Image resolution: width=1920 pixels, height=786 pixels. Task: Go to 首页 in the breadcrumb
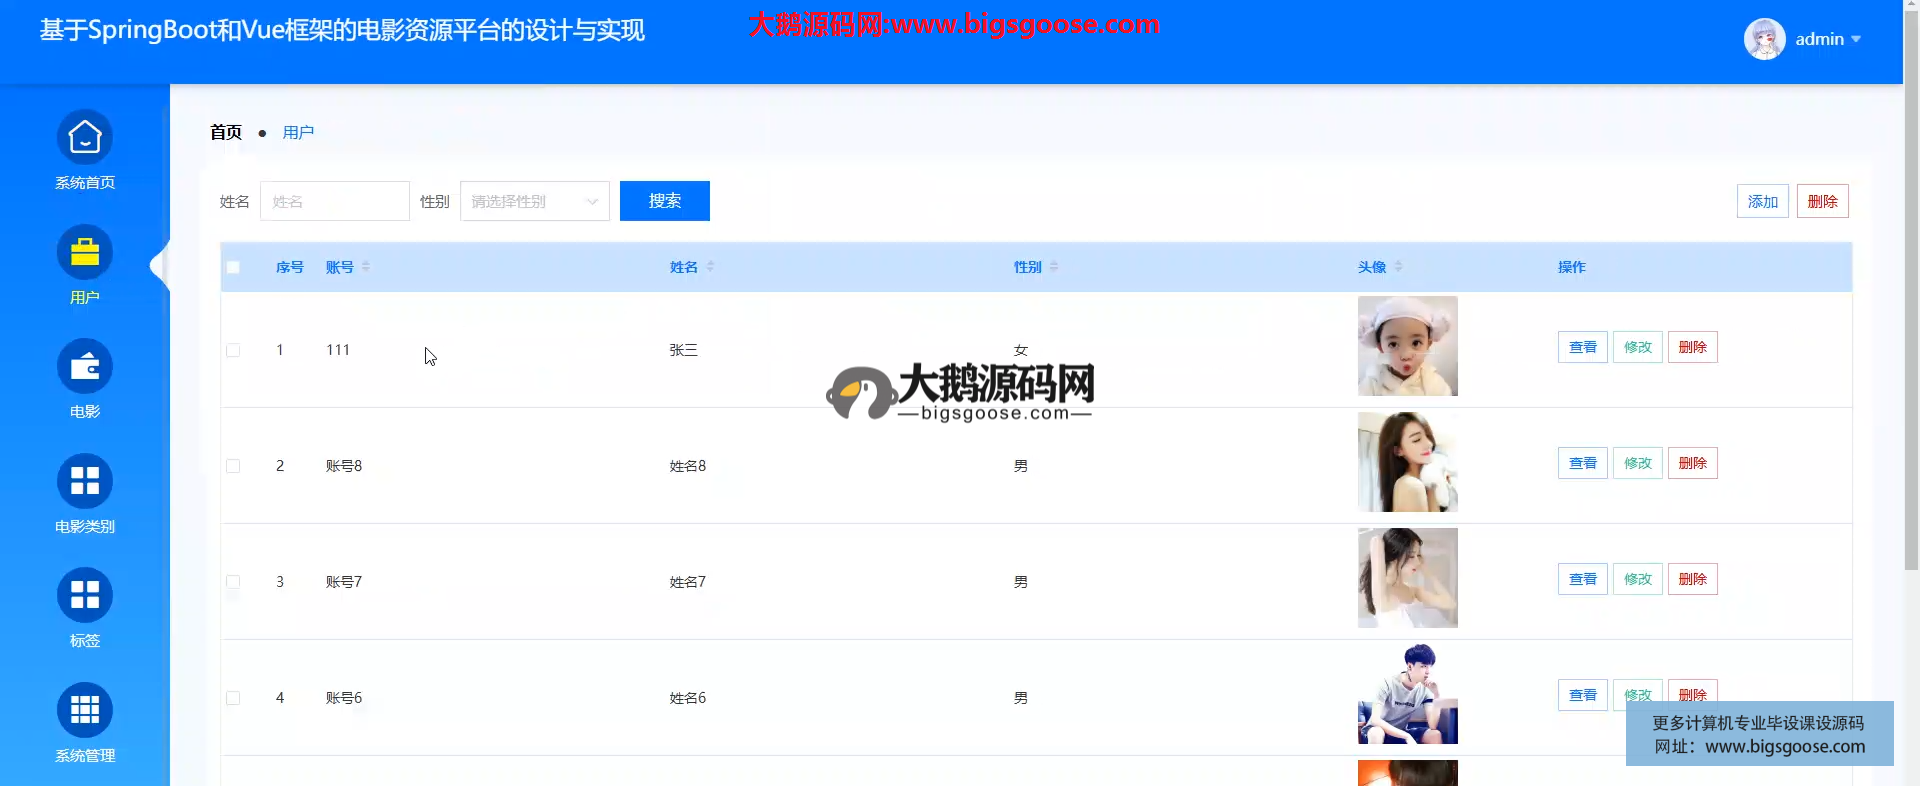tap(226, 132)
